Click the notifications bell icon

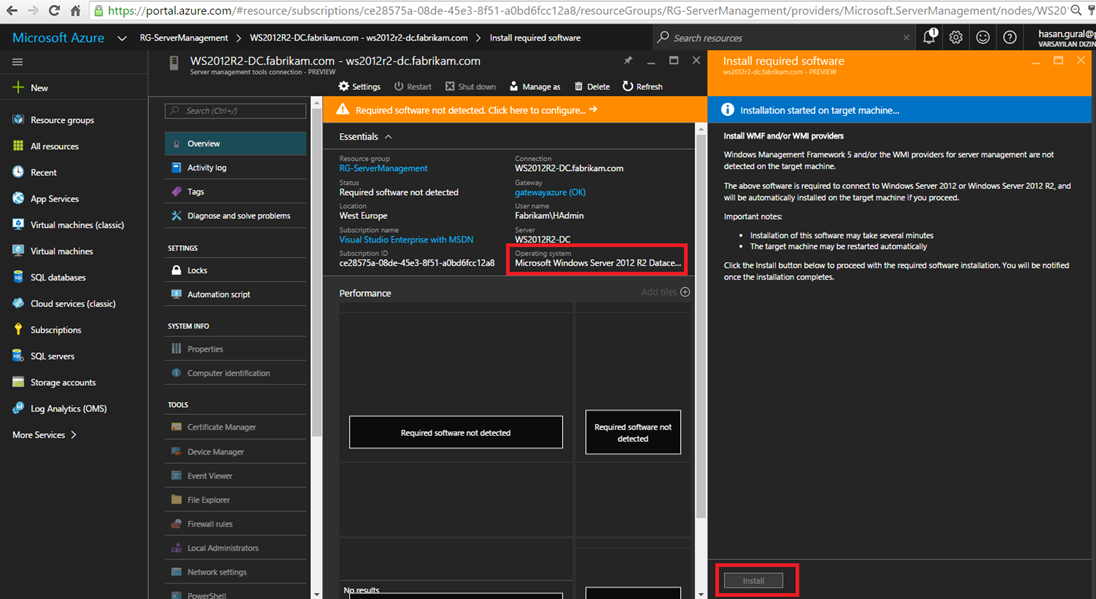(x=929, y=37)
